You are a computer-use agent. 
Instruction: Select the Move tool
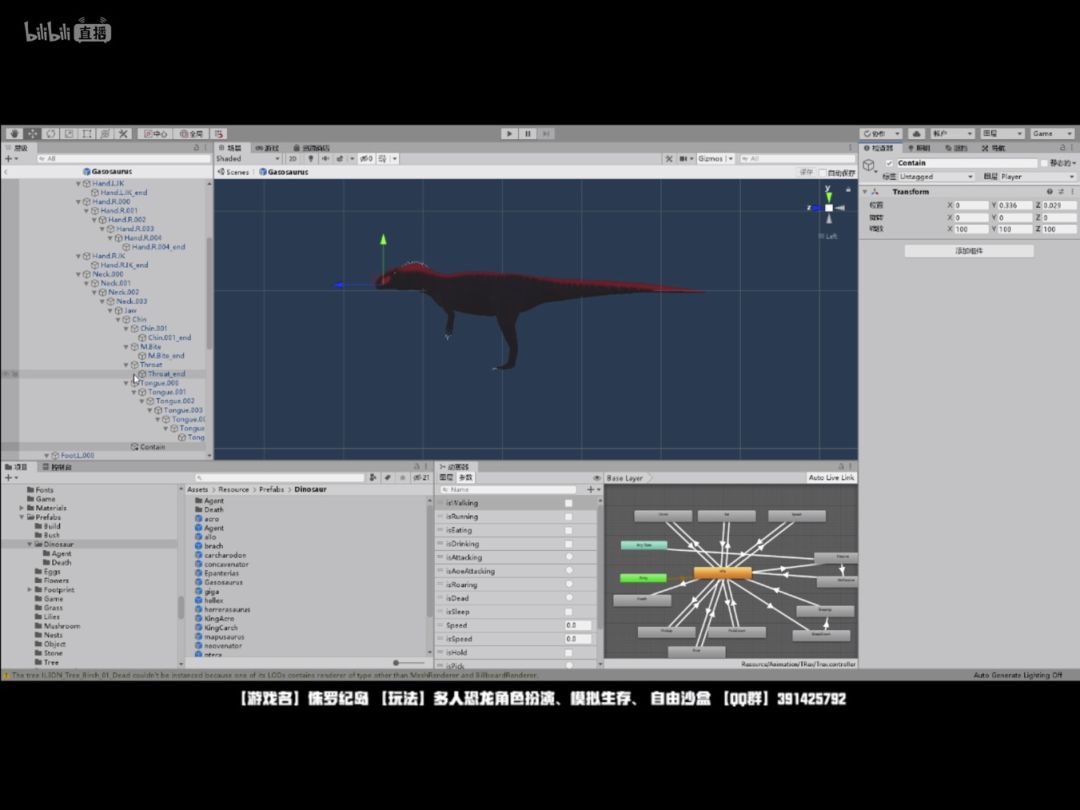click(32, 134)
